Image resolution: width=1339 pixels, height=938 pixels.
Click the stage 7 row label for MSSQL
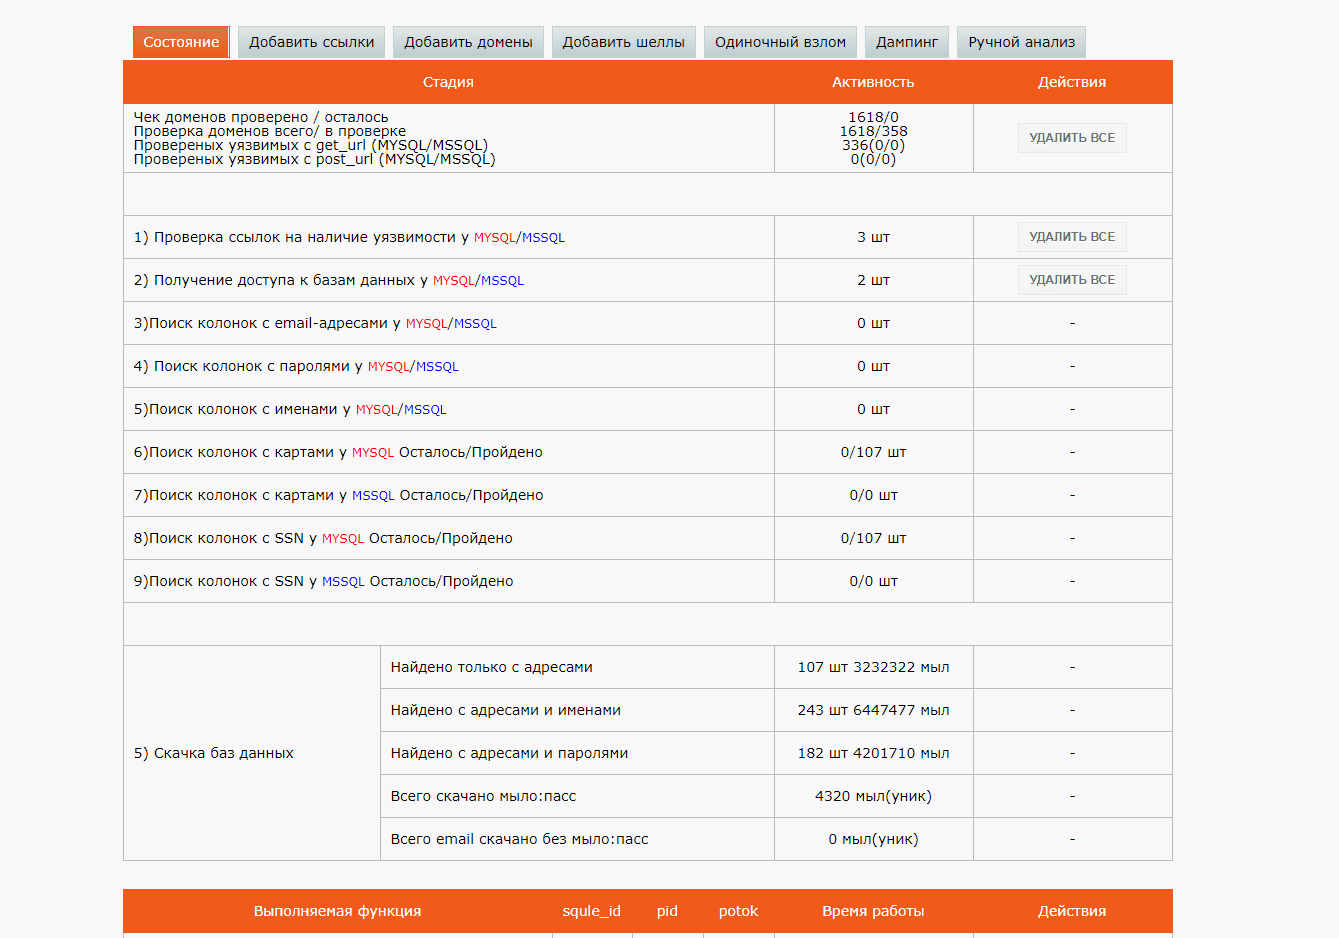pos(338,495)
